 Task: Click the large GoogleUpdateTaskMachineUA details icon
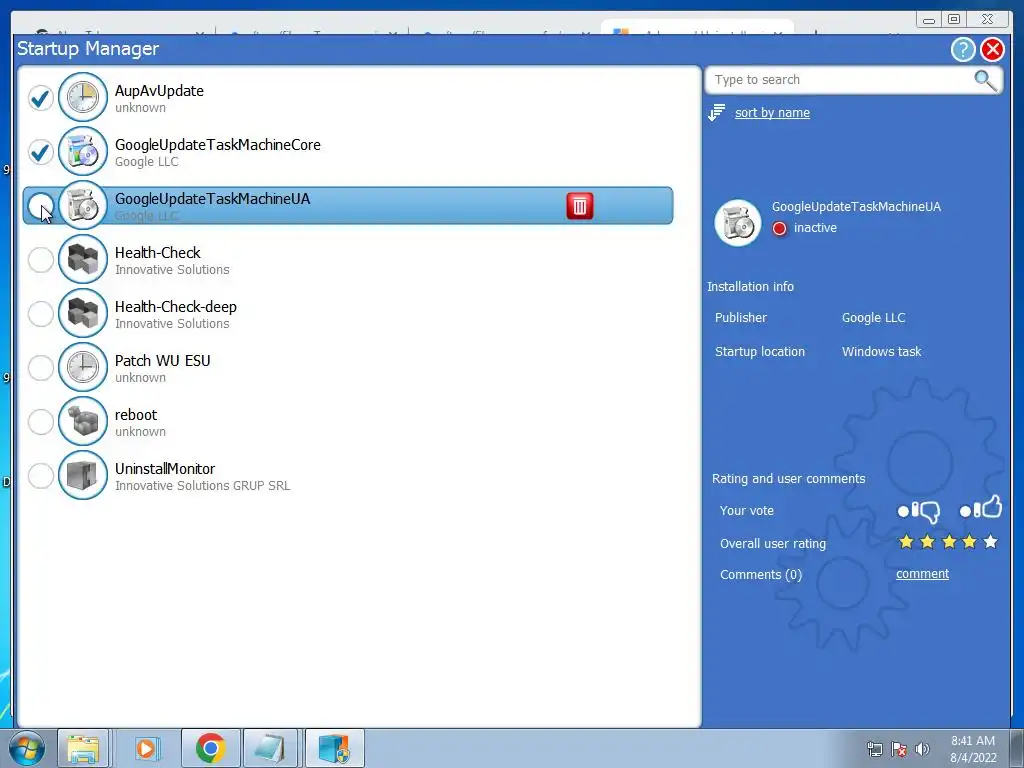pos(738,223)
